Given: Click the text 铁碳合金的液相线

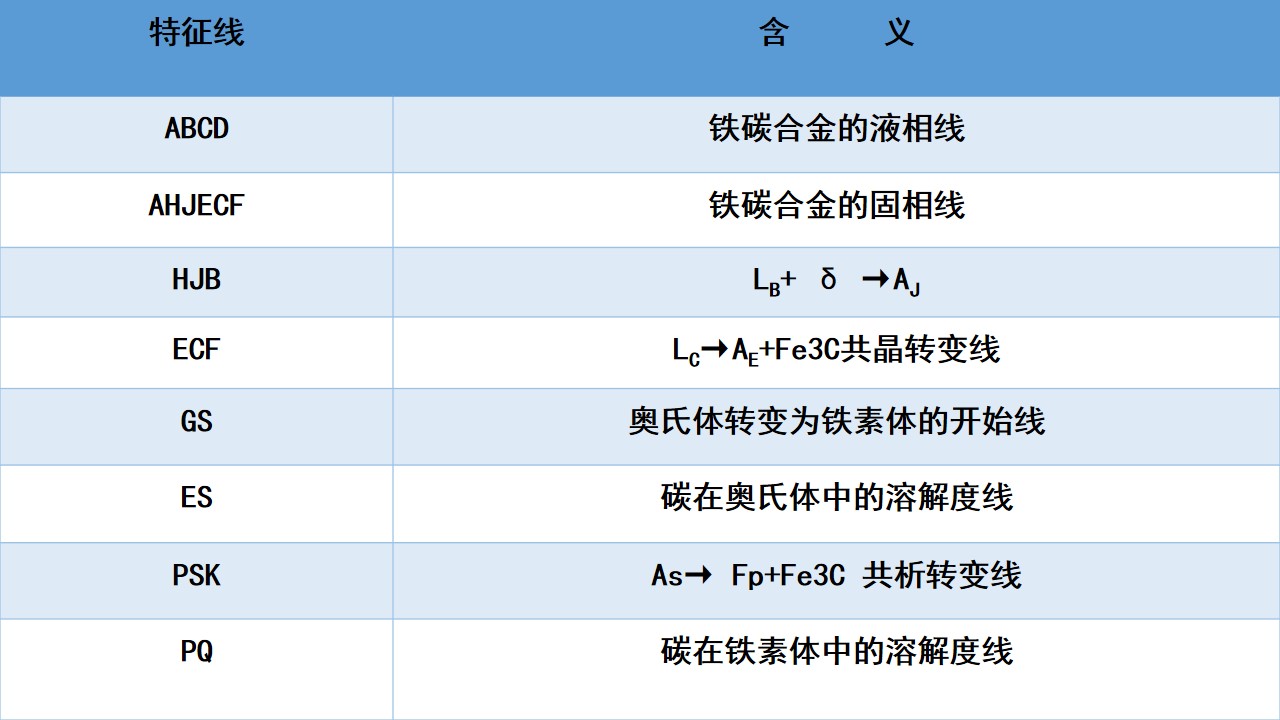Looking at the screenshot, I should point(836,129).
